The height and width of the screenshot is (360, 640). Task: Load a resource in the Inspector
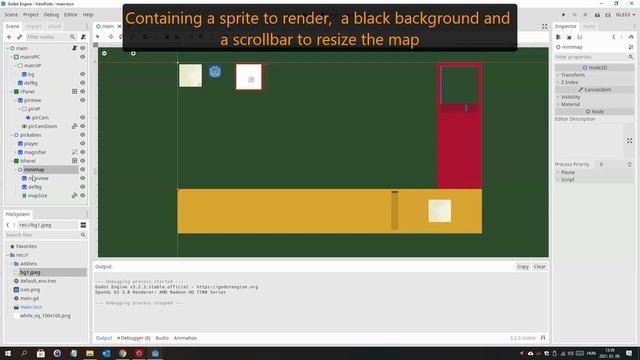click(569, 37)
